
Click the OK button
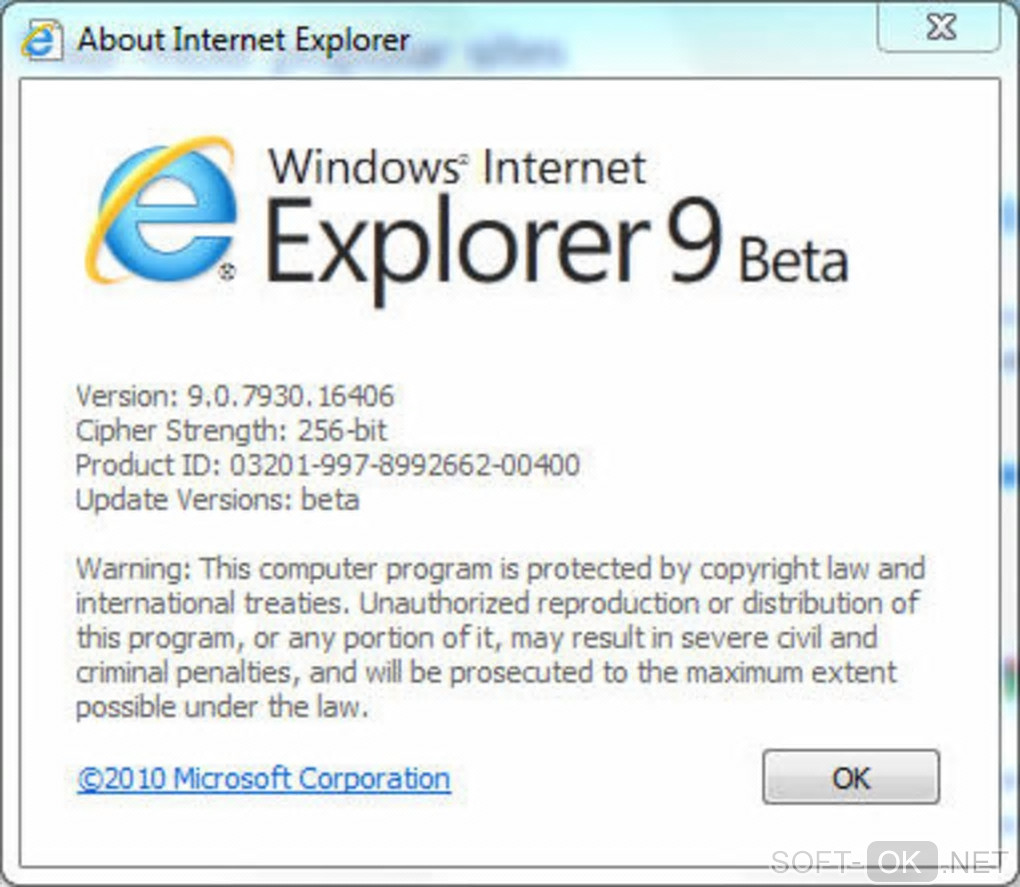pos(851,777)
